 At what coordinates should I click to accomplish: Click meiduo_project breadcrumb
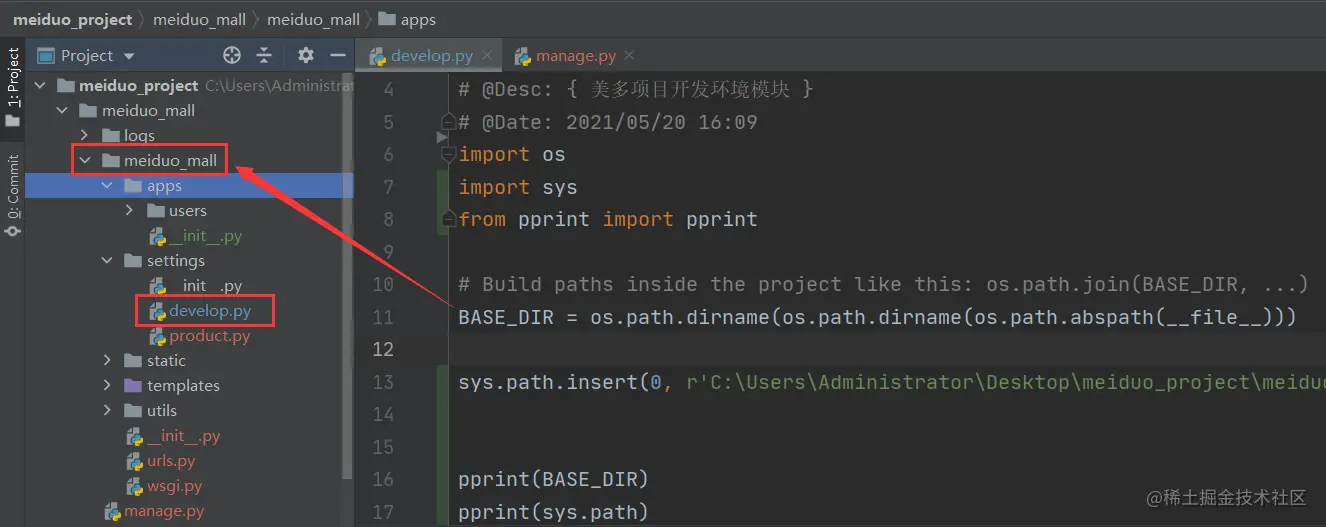[72, 19]
